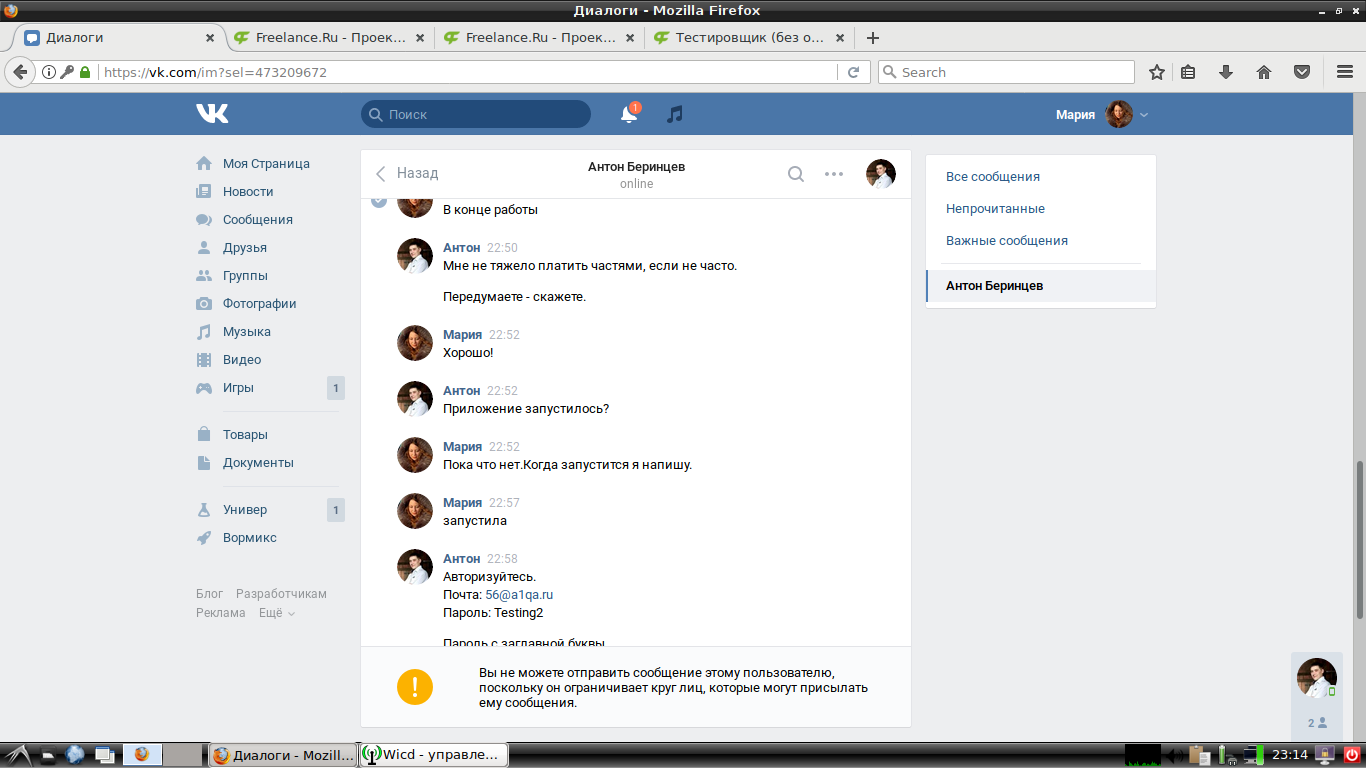Open the Wicd taskbar window button
The height and width of the screenshot is (768, 1366).
tap(434, 755)
